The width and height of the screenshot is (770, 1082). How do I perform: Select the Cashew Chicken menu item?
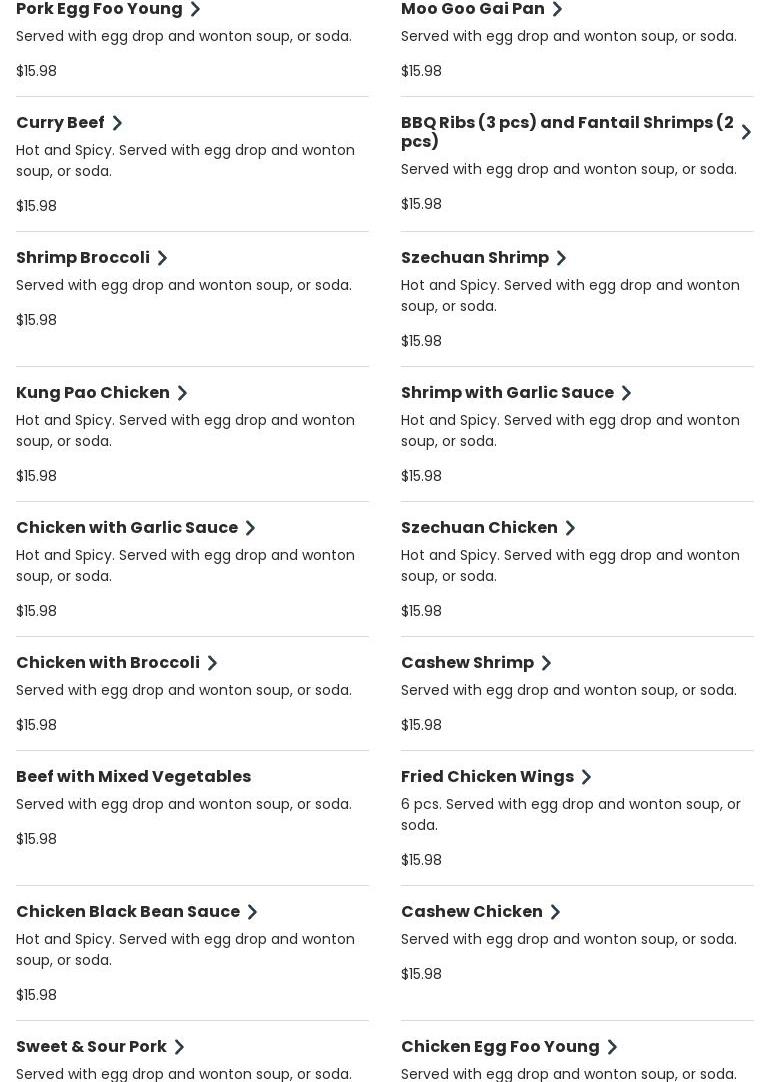pos(472,912)
